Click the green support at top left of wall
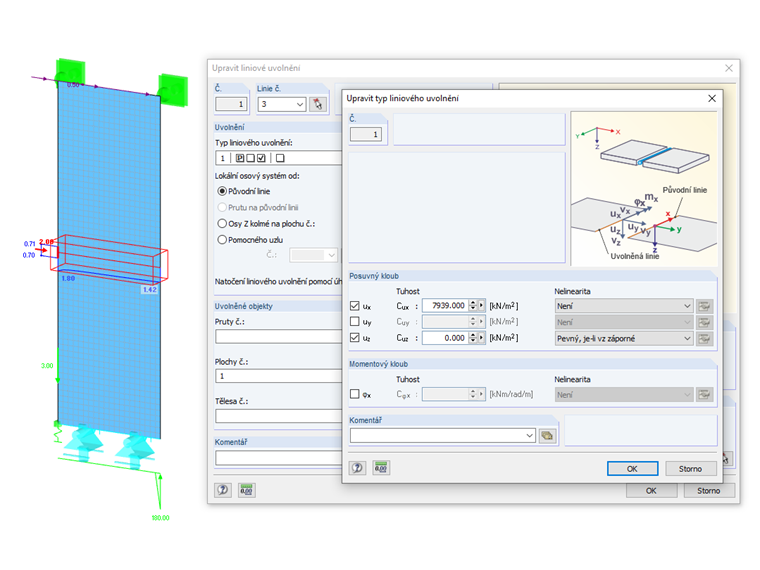The width and height of the screenshot is (760, 570). point(71,72)
